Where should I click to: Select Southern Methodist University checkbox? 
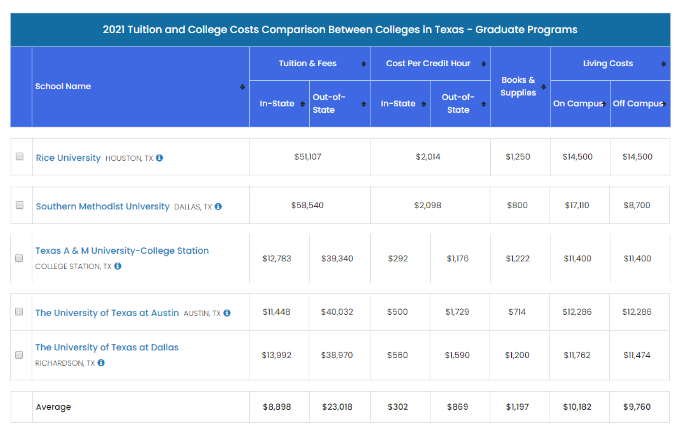tap(20, 206)
